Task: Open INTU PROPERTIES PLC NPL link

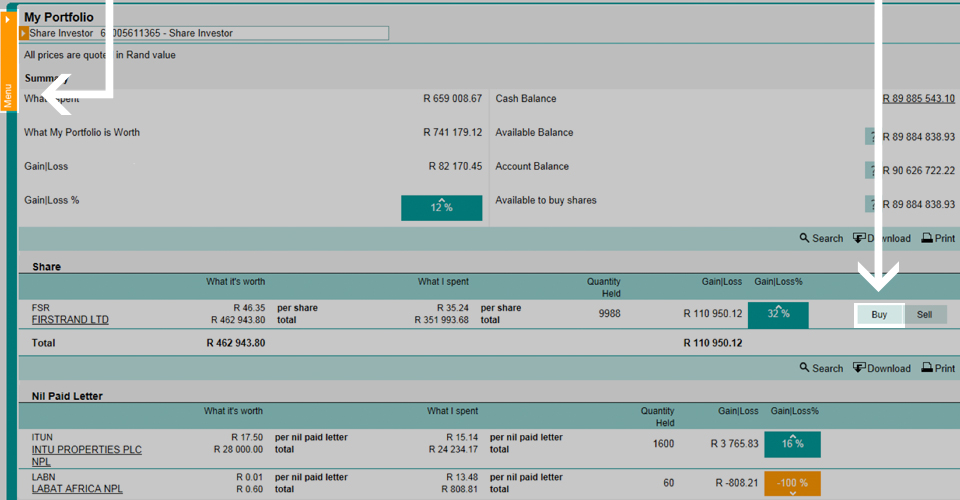Action: coord(86,450)
